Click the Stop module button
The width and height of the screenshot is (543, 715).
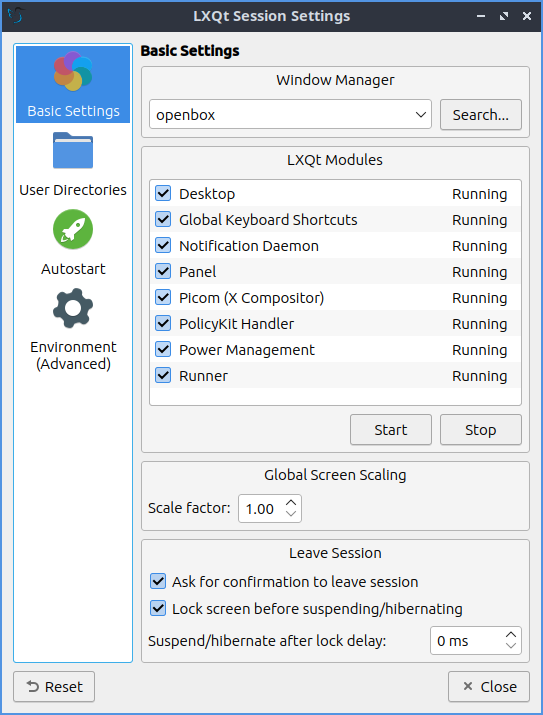481,430
